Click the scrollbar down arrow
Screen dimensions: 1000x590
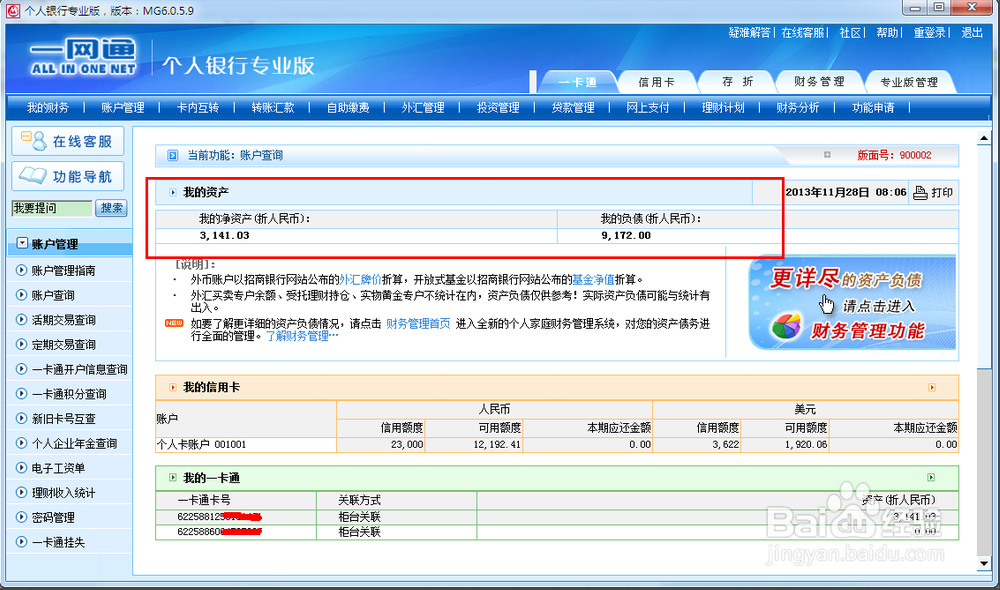tap(983, 563)
